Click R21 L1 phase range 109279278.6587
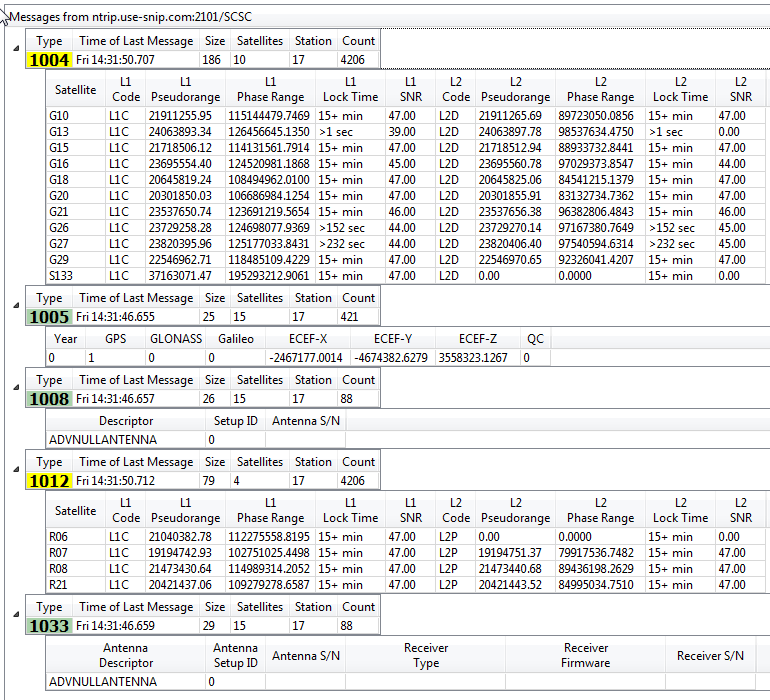 point(269,585)
